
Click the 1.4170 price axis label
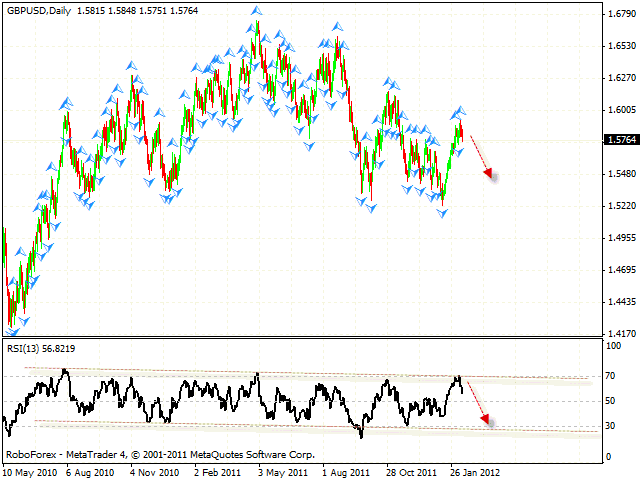(619, 334)
